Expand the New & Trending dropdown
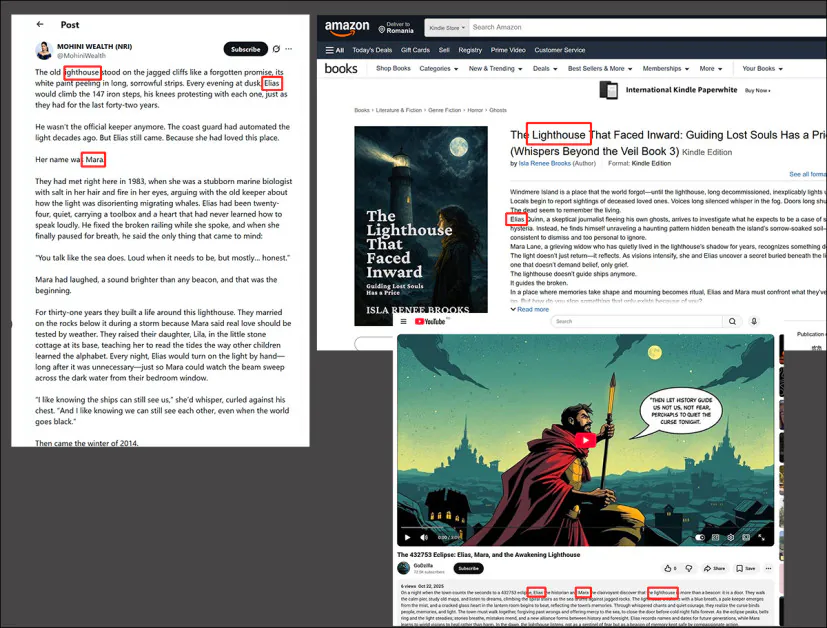The image size is (827, 628). (495, 69)
